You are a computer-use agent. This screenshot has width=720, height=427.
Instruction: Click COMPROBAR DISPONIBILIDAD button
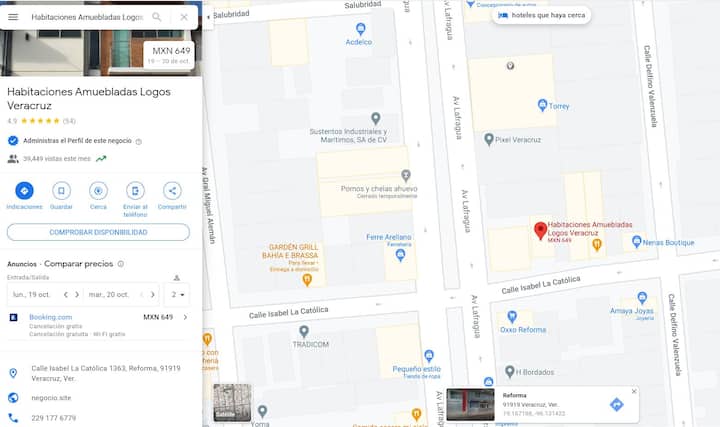tap(98, 232)
